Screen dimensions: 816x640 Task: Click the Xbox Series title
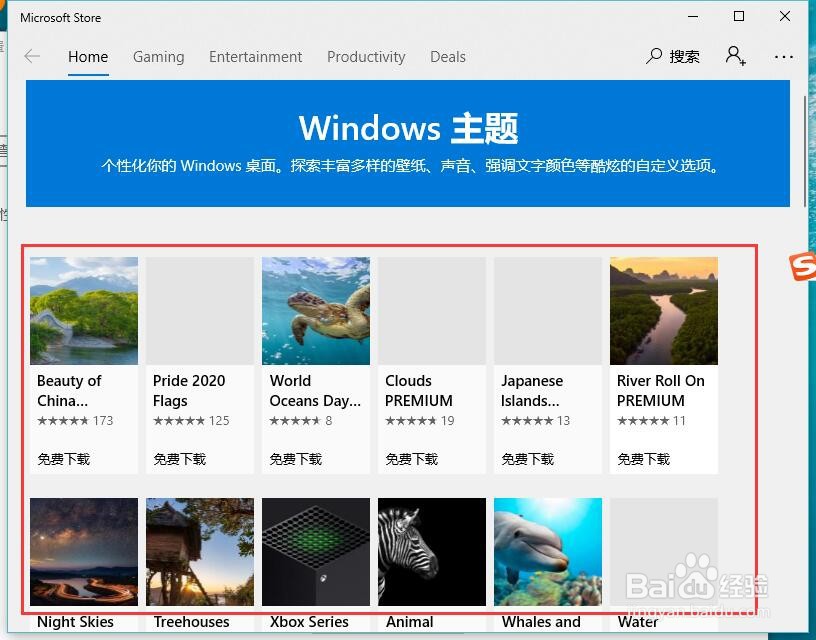309,622
